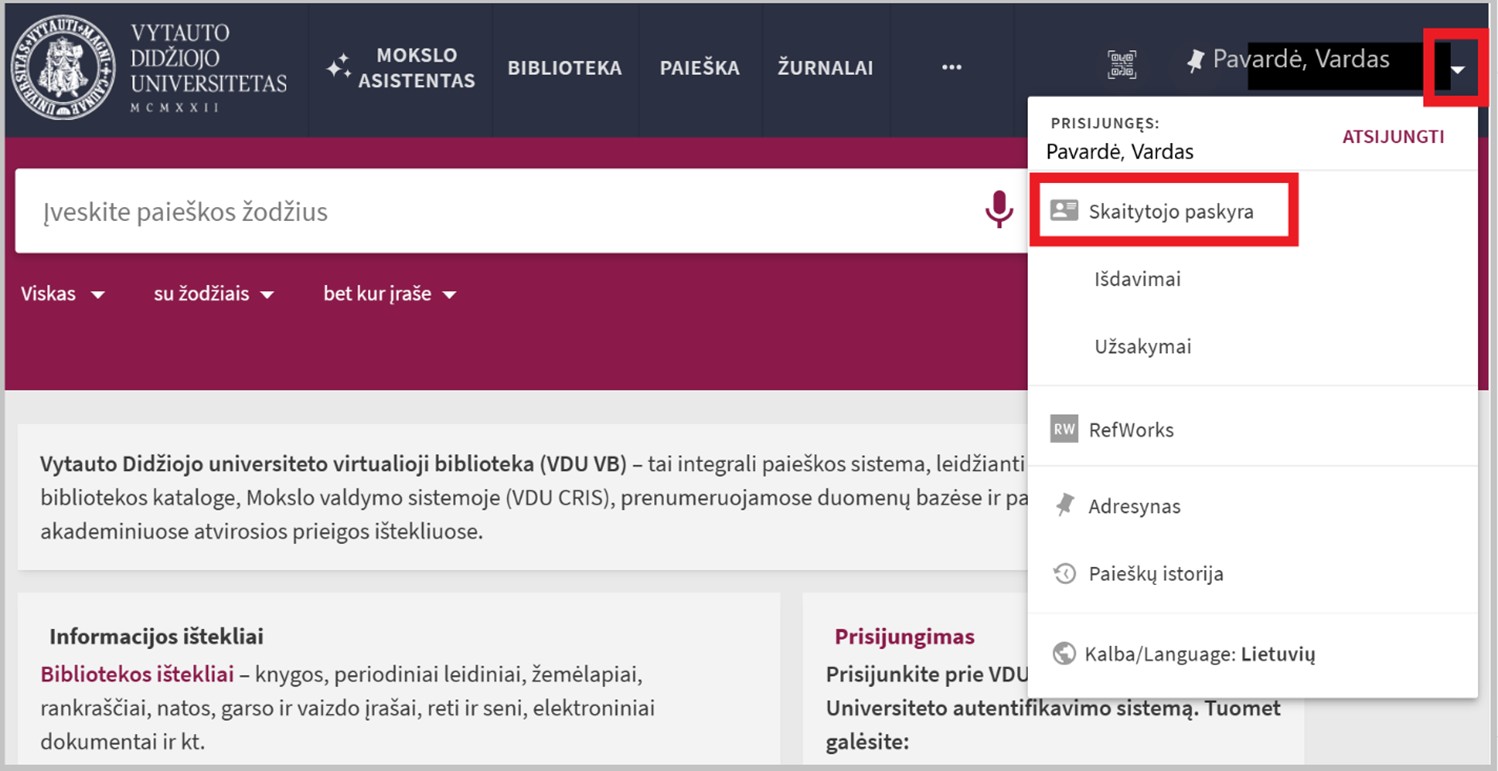Expand the Viskas search scope dropdown
The image size is (1498, 771).
click(63, 294)
